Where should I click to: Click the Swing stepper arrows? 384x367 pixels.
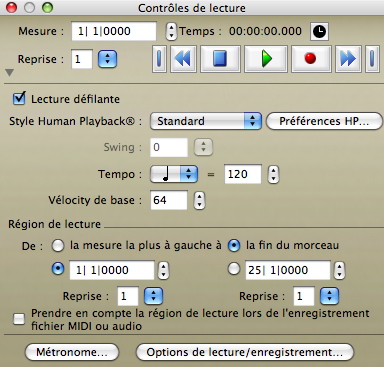(x=203, y=147)
